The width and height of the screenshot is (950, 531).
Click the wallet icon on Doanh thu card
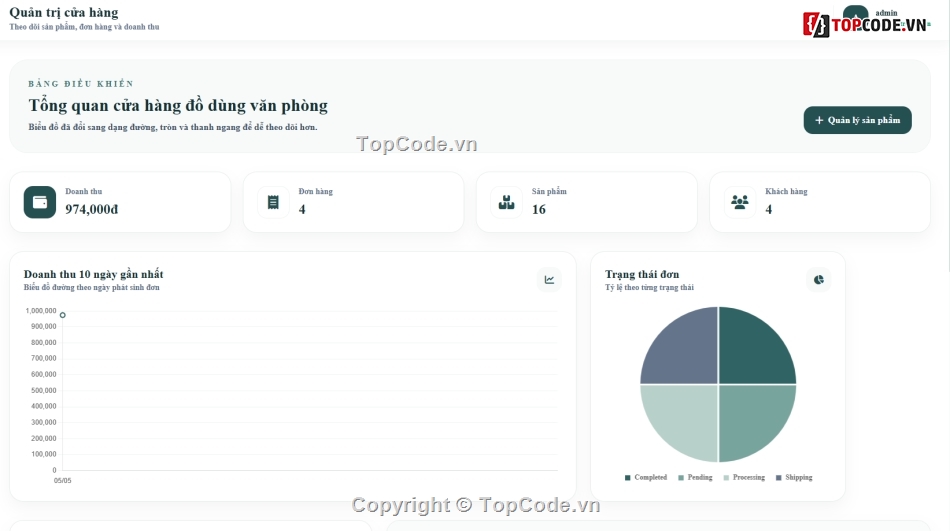click(x=40, y=202)
